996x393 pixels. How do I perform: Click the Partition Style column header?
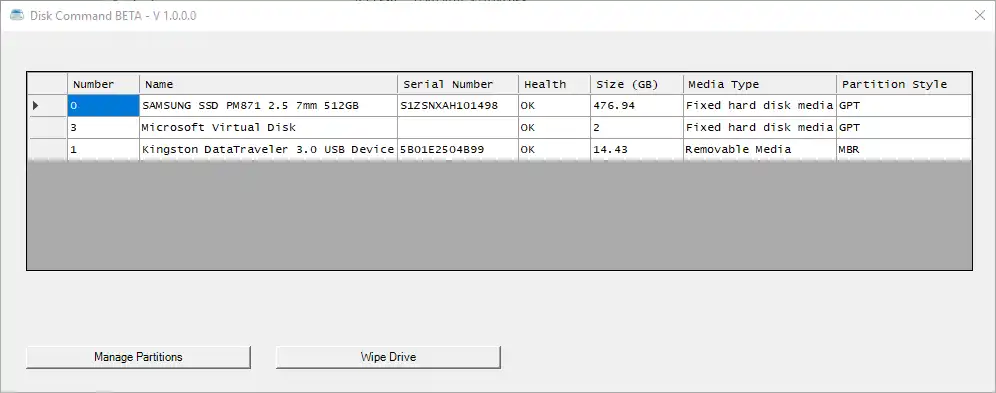point(904,84)
